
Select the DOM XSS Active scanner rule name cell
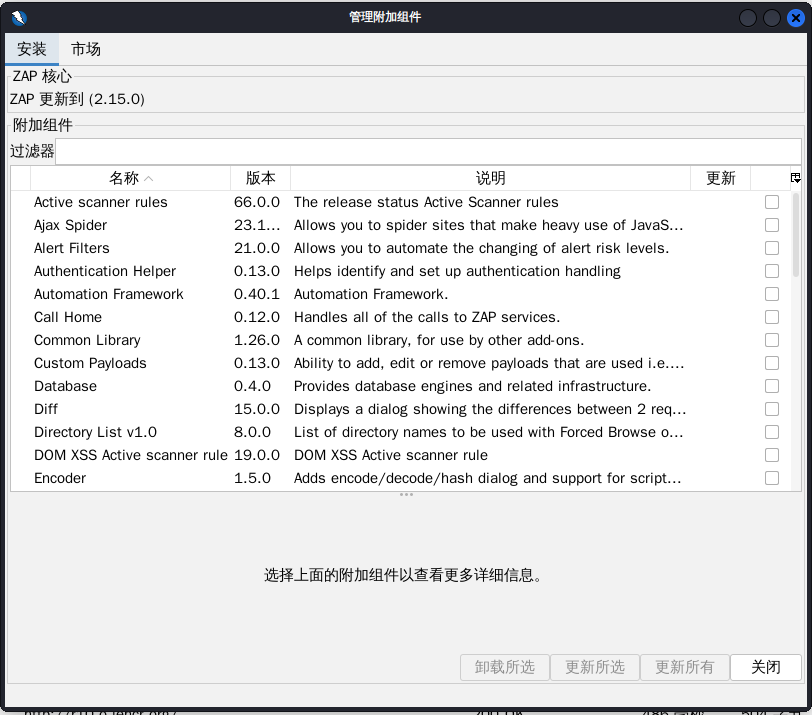130,455
